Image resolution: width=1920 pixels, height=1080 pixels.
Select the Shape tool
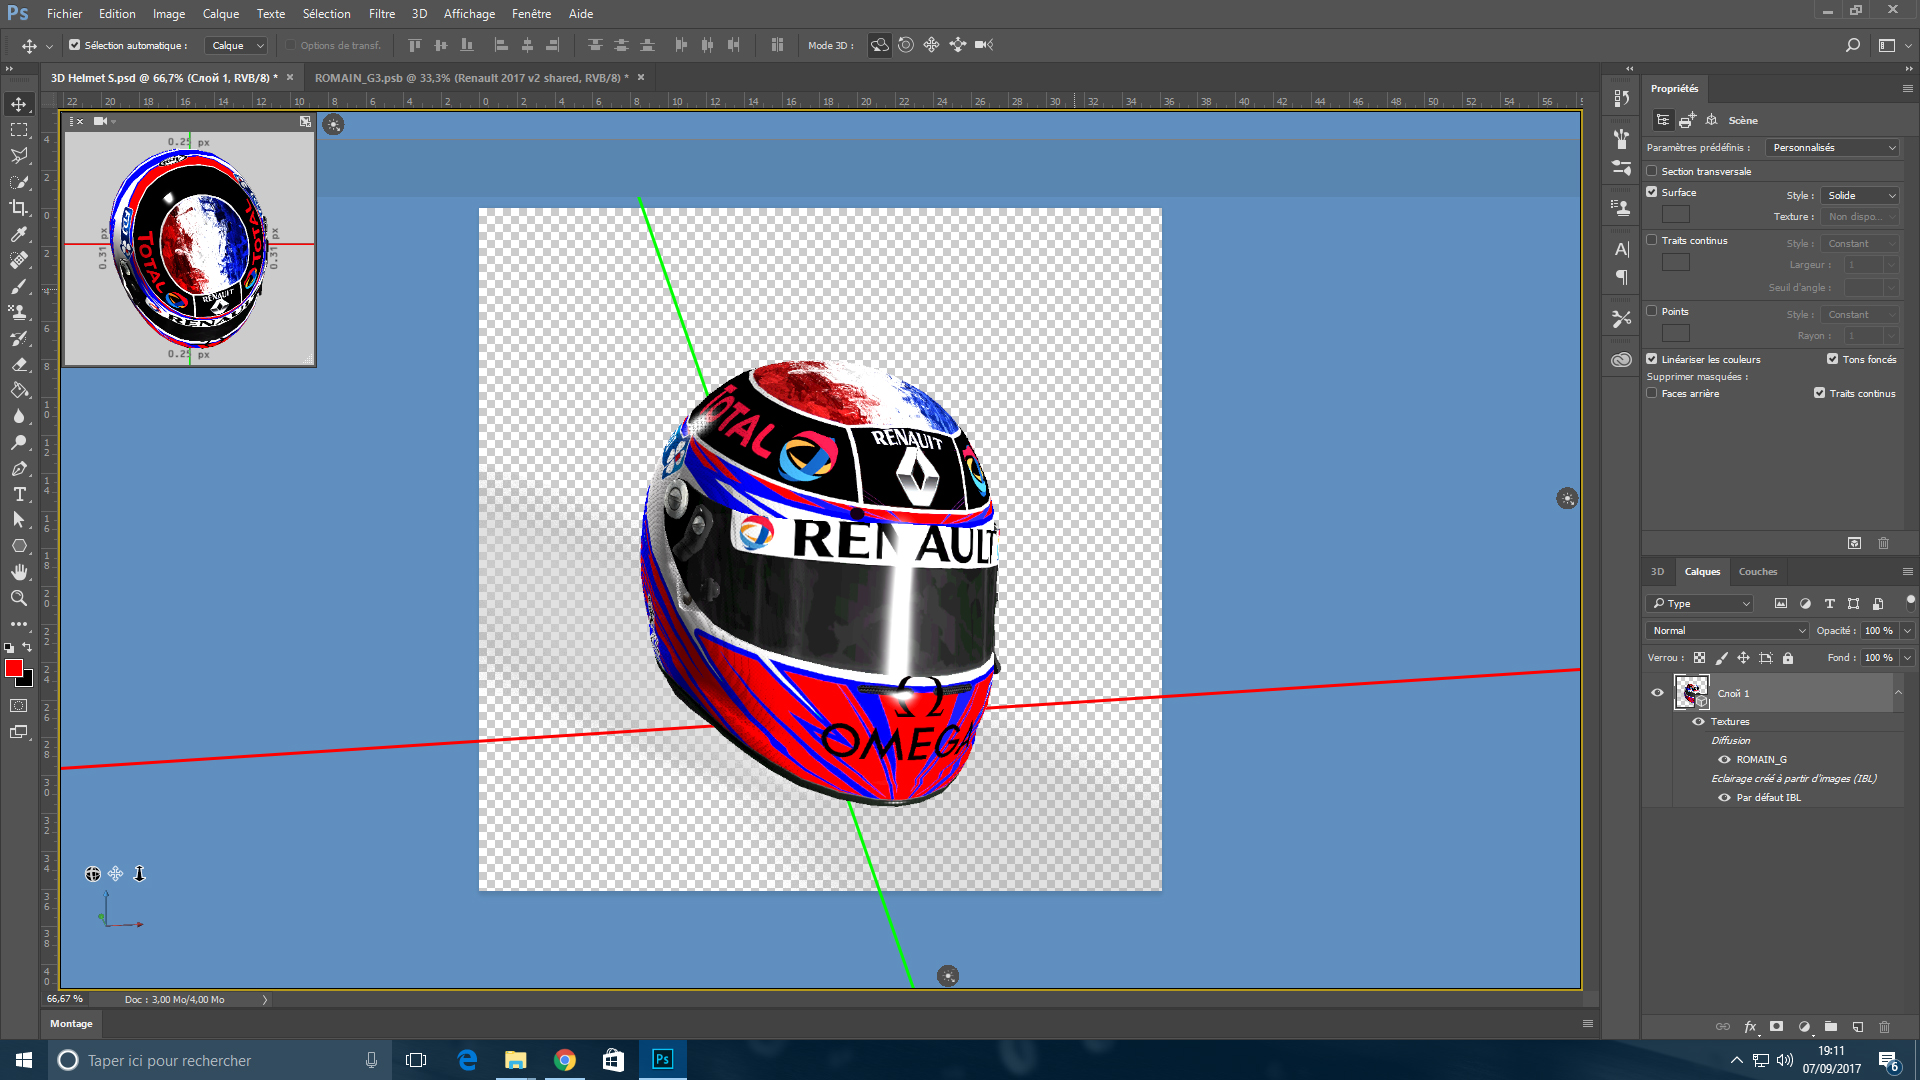click(19, 546)
